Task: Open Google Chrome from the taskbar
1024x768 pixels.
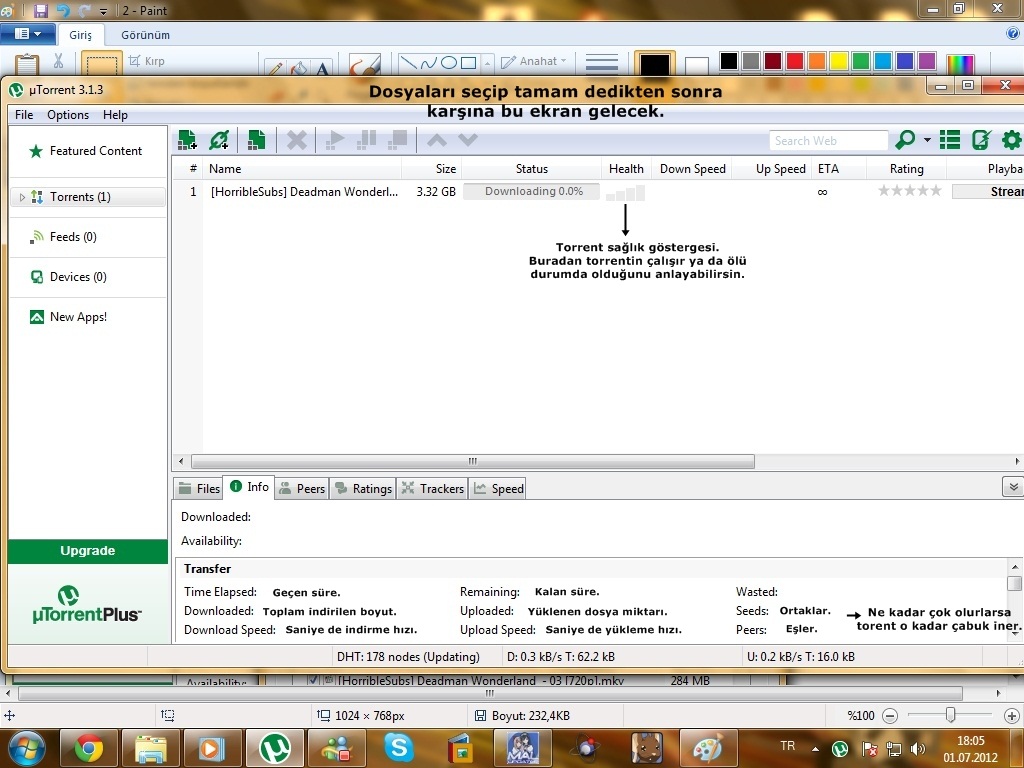Action: [x=88, y=748]
